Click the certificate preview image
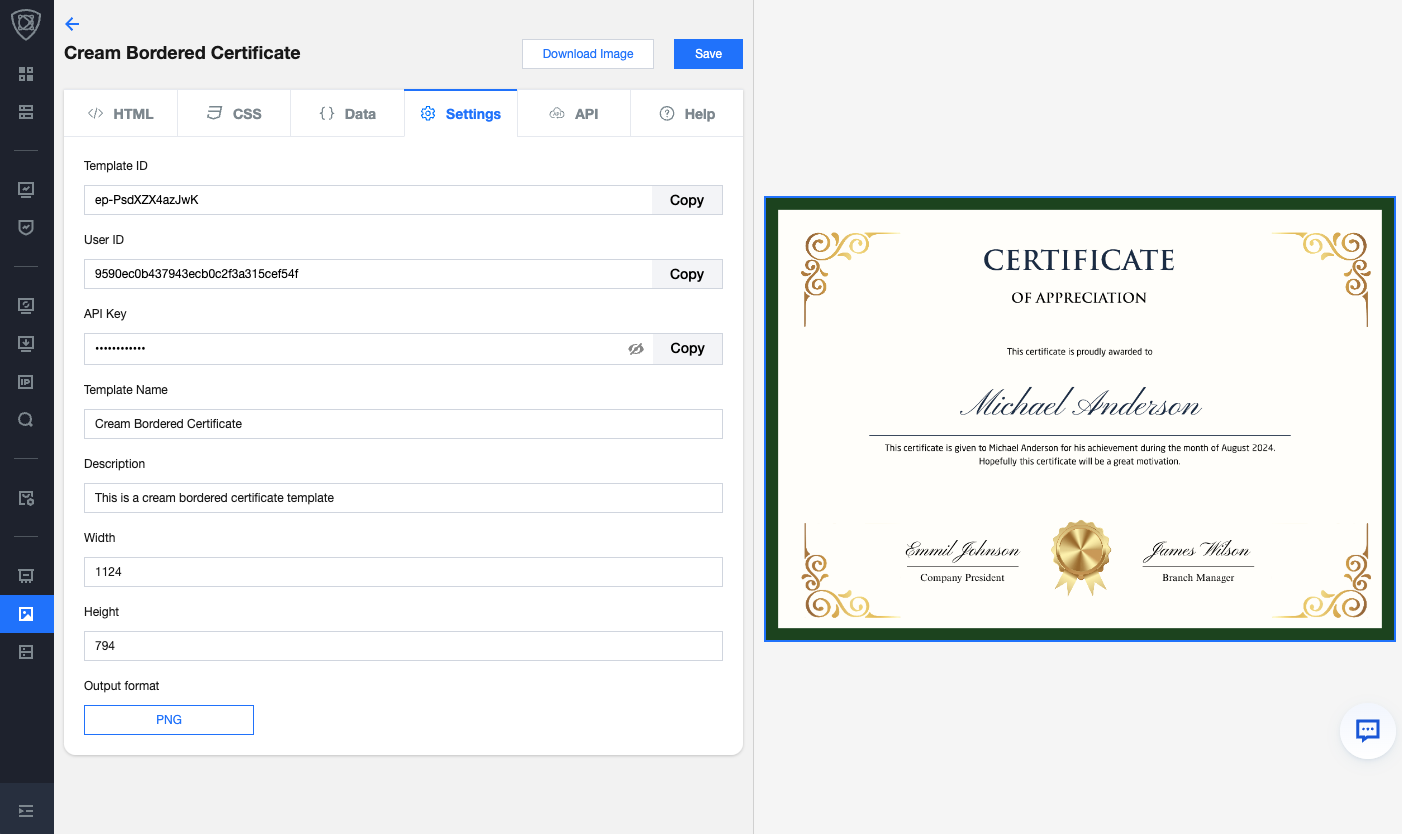The width and height of the screenshot is (1402, 834). pos(1079,419)
